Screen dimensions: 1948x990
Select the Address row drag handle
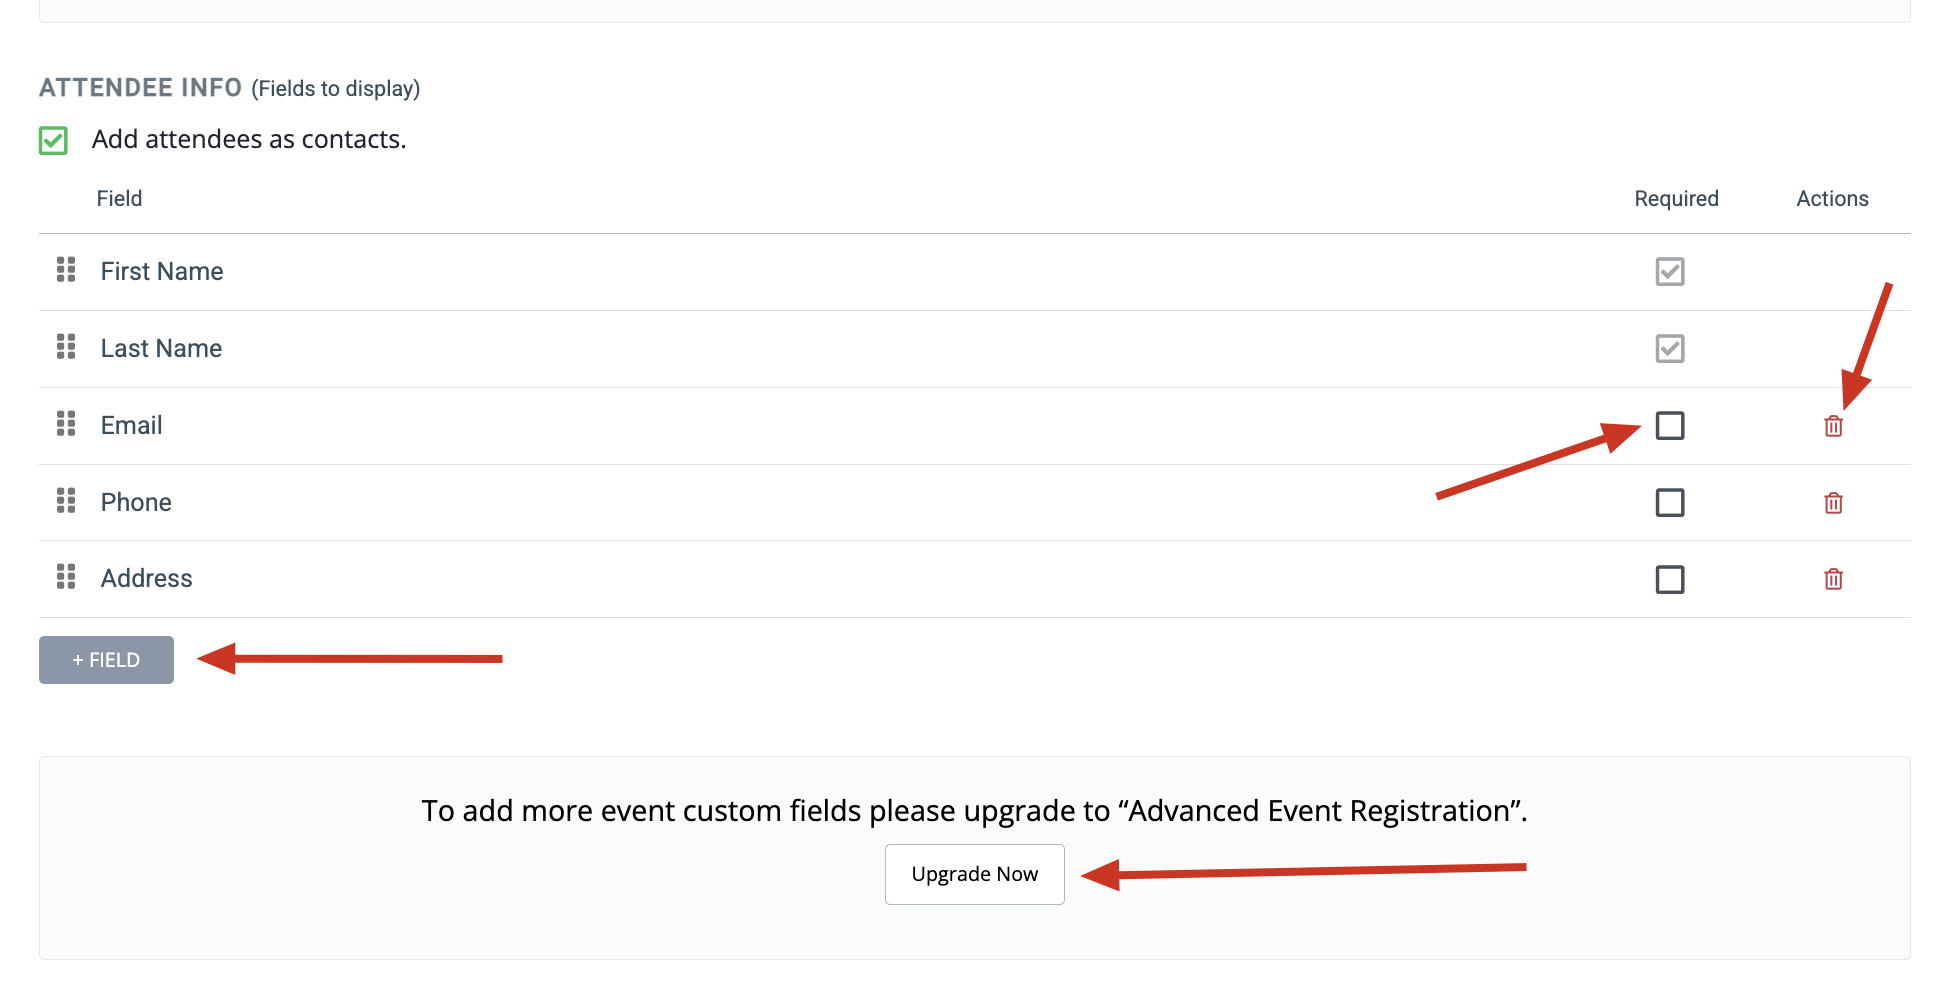pyautogui.click(x=66, y=577)
